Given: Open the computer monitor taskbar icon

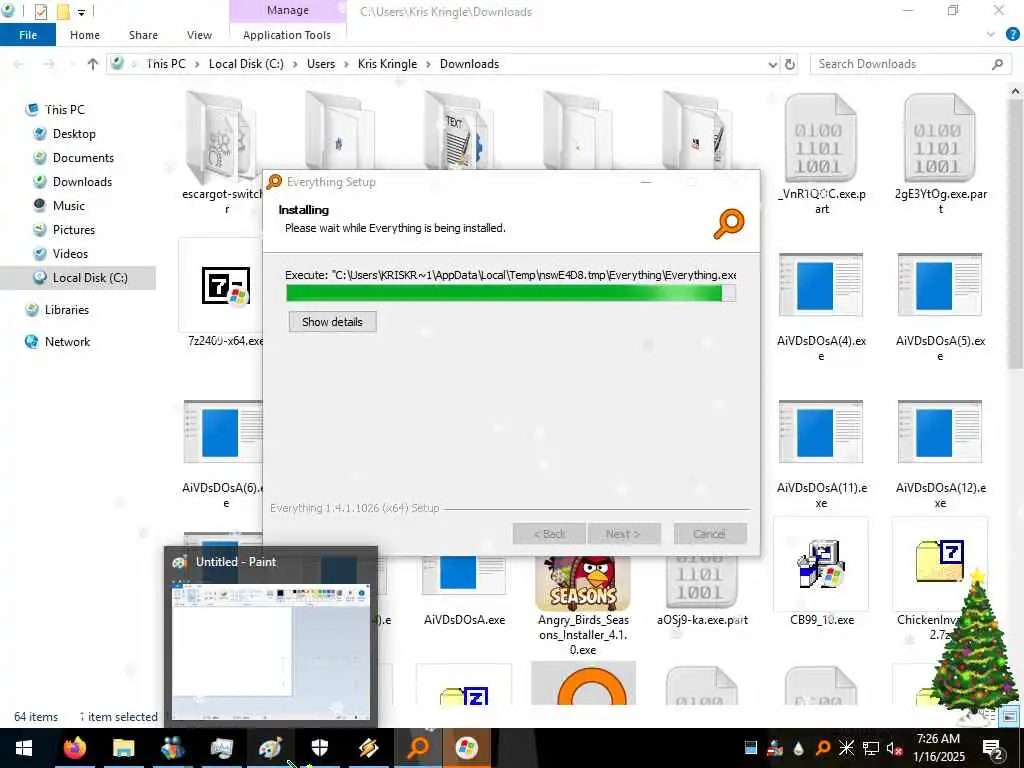Looking at the screenshot, I should [221, 748].
